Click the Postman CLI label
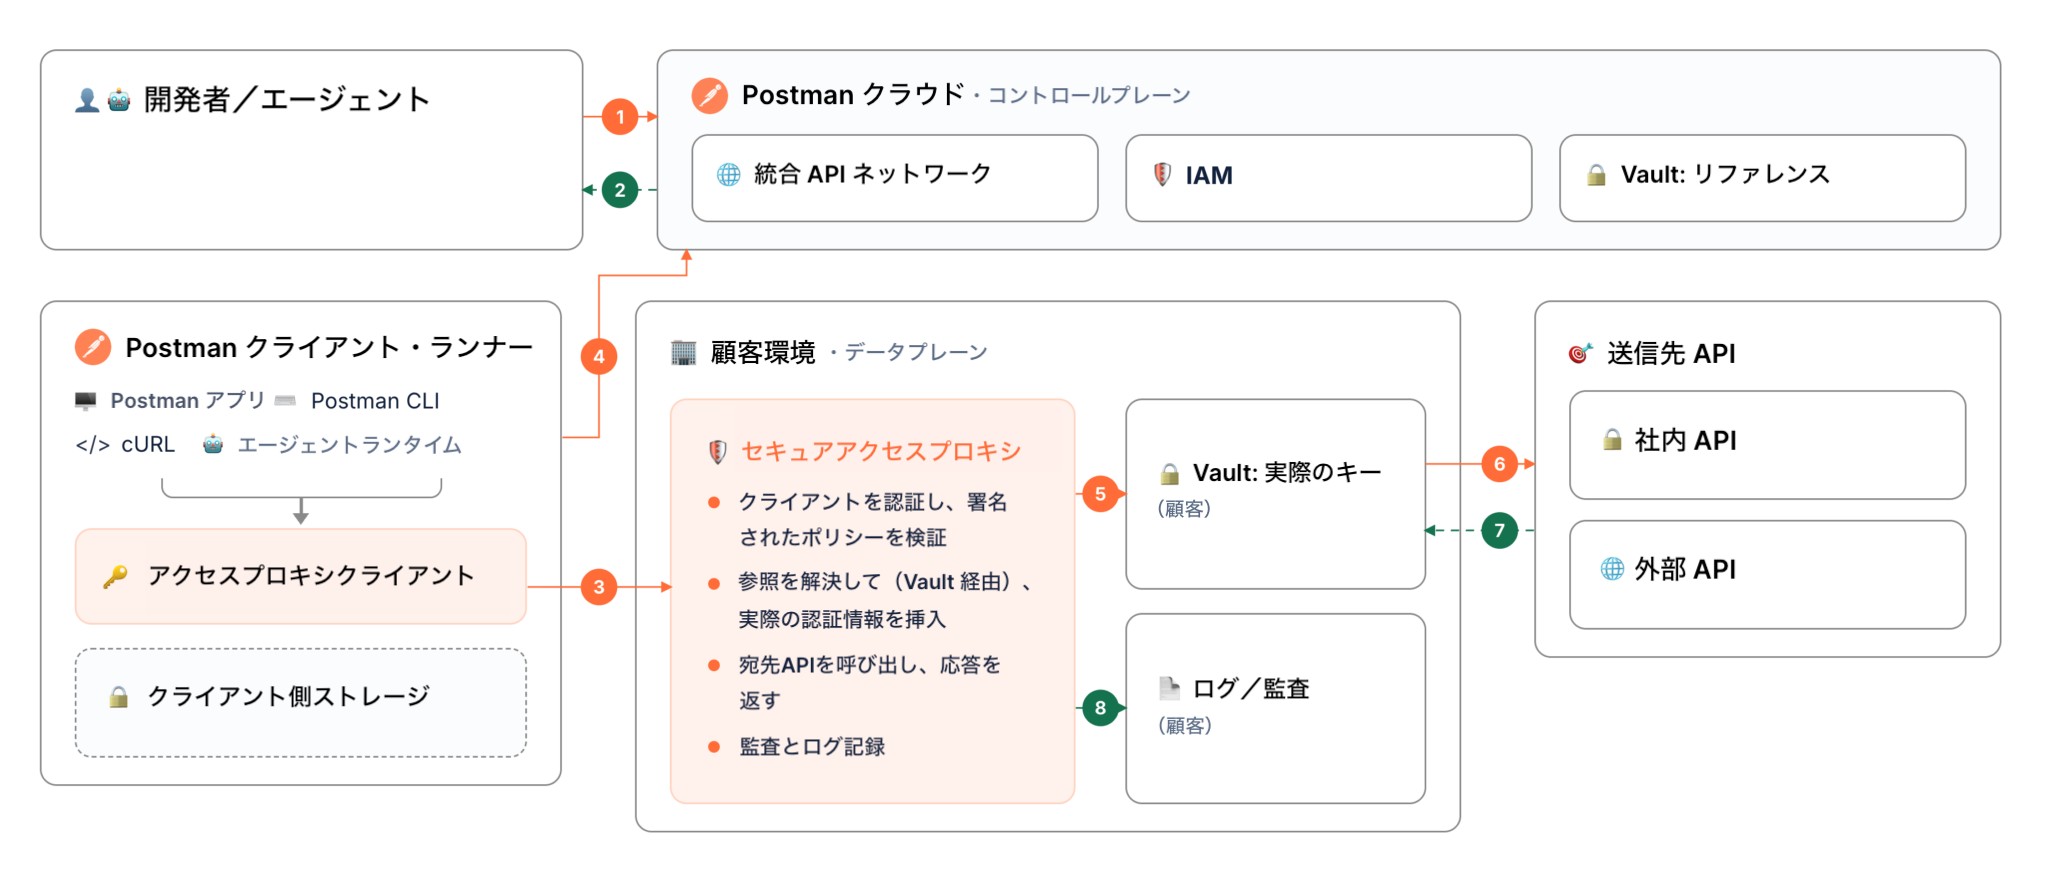Viewport: 2048px width, 879px height. tap(375, 401)
